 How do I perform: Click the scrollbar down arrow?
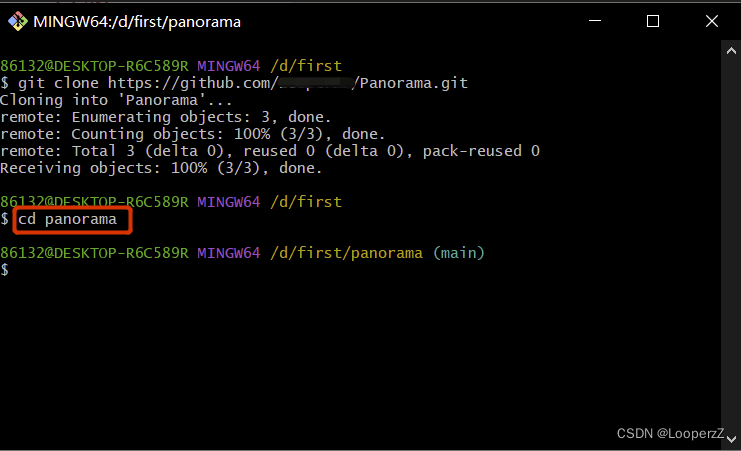[x=731, y=440]
